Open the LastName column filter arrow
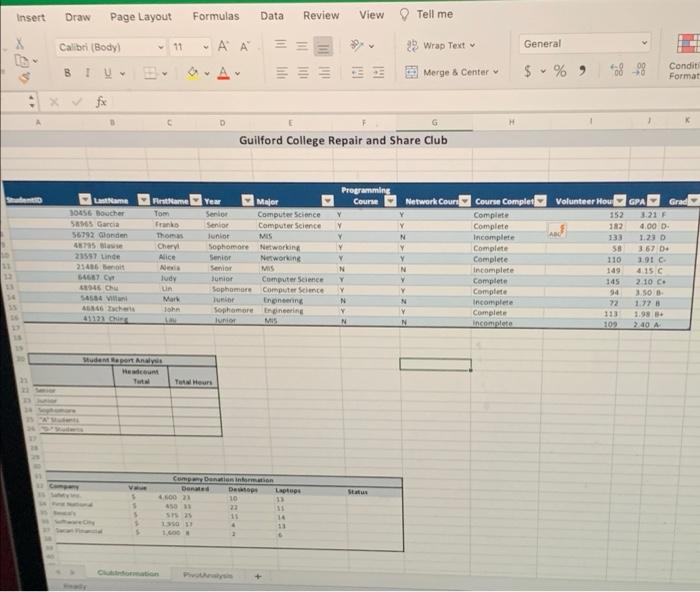 143,199
